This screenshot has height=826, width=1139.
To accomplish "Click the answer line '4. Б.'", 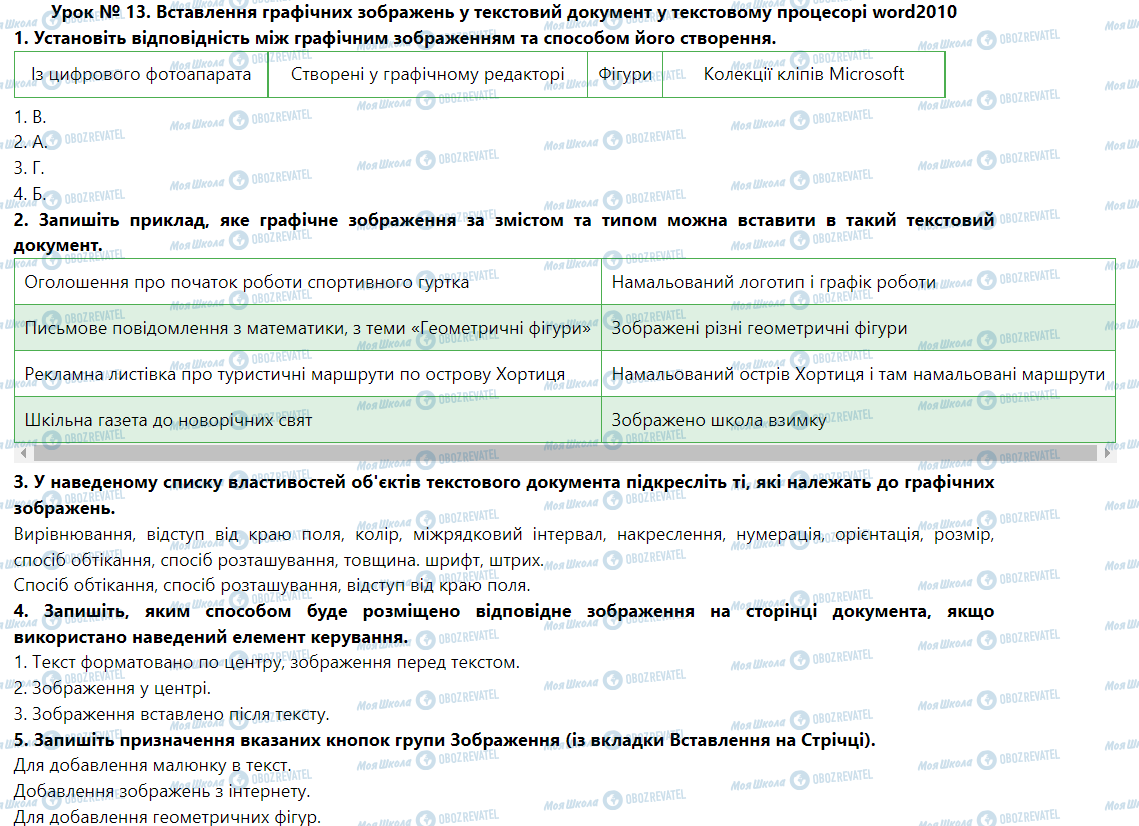I will pos(31,192).
